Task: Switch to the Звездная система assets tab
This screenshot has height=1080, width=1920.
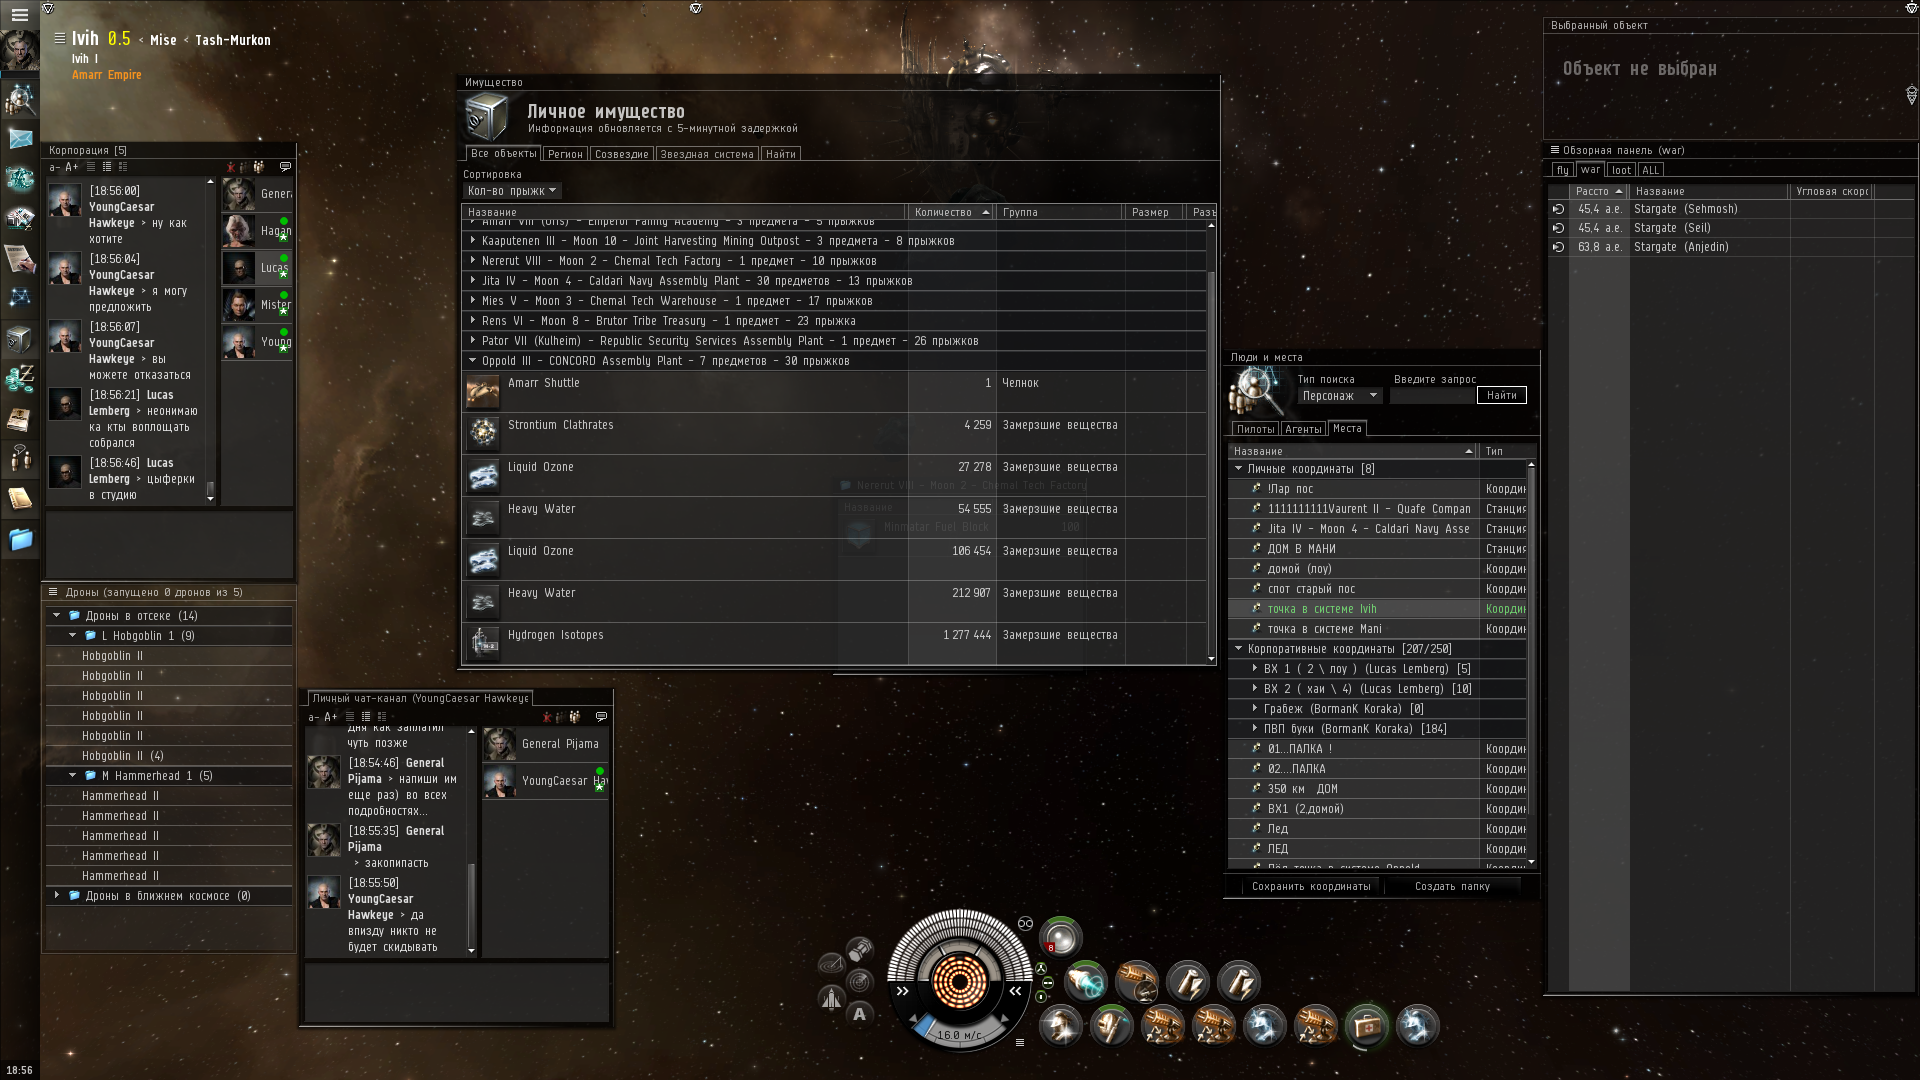Action: click(x=706, y=154)
